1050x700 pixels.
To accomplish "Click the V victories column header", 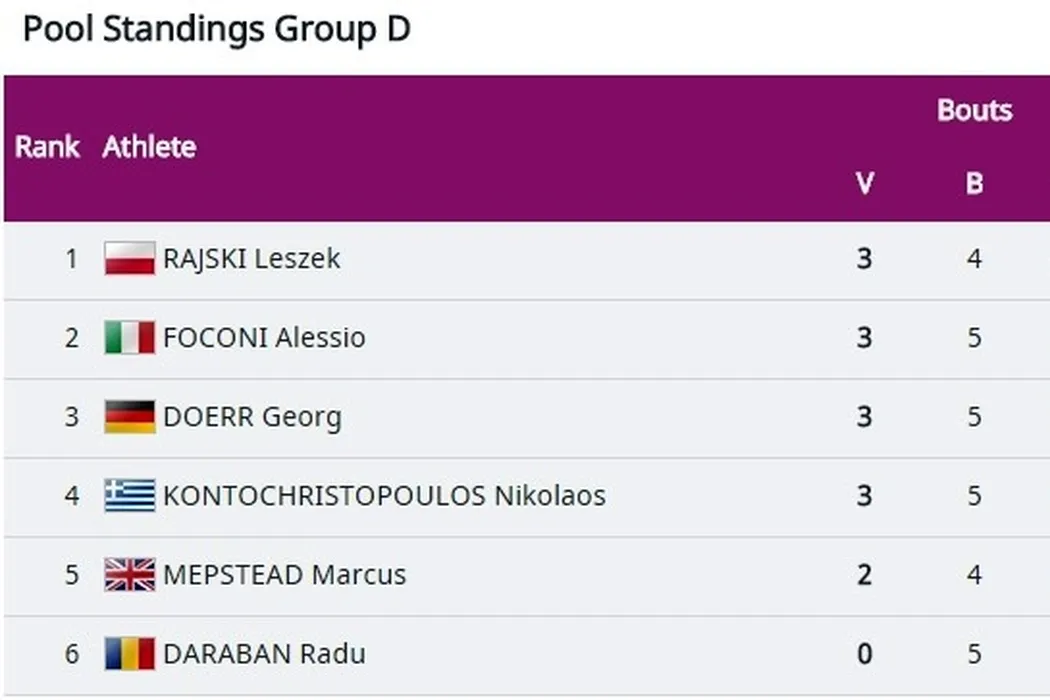I will click(864, 184).
